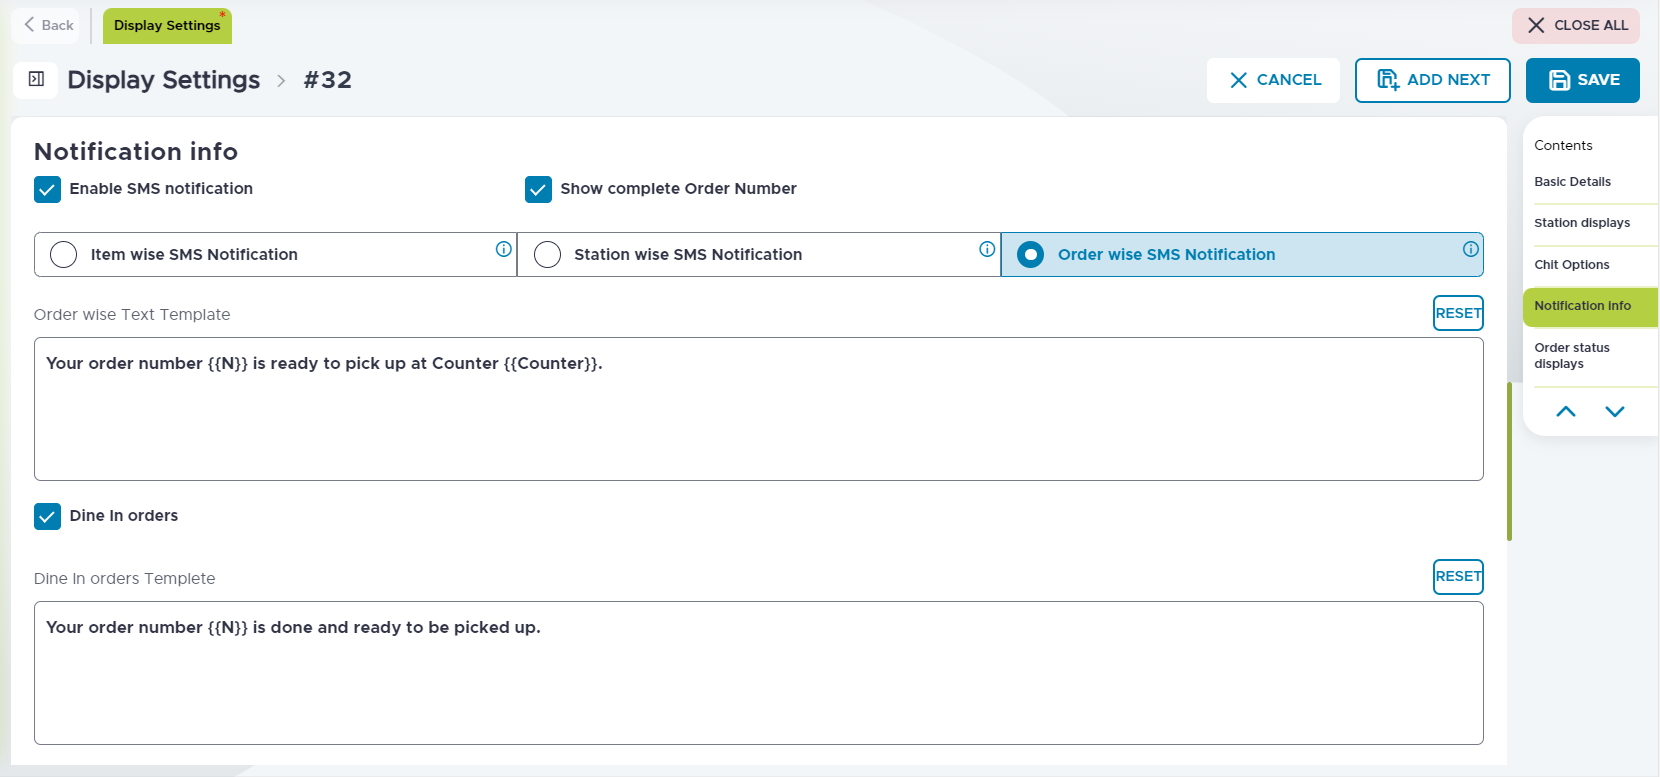The width and height of the screenshot is (1660, 777).
Task: Click info icon for Station wise SMS Notification
Action: [x=987, y=249]
